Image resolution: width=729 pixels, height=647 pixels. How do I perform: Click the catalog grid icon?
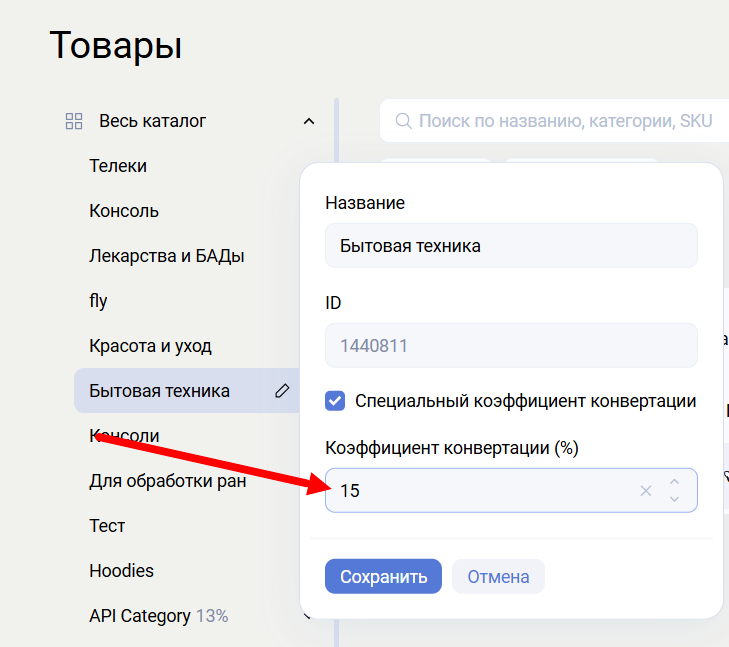[x=74, y=121]
